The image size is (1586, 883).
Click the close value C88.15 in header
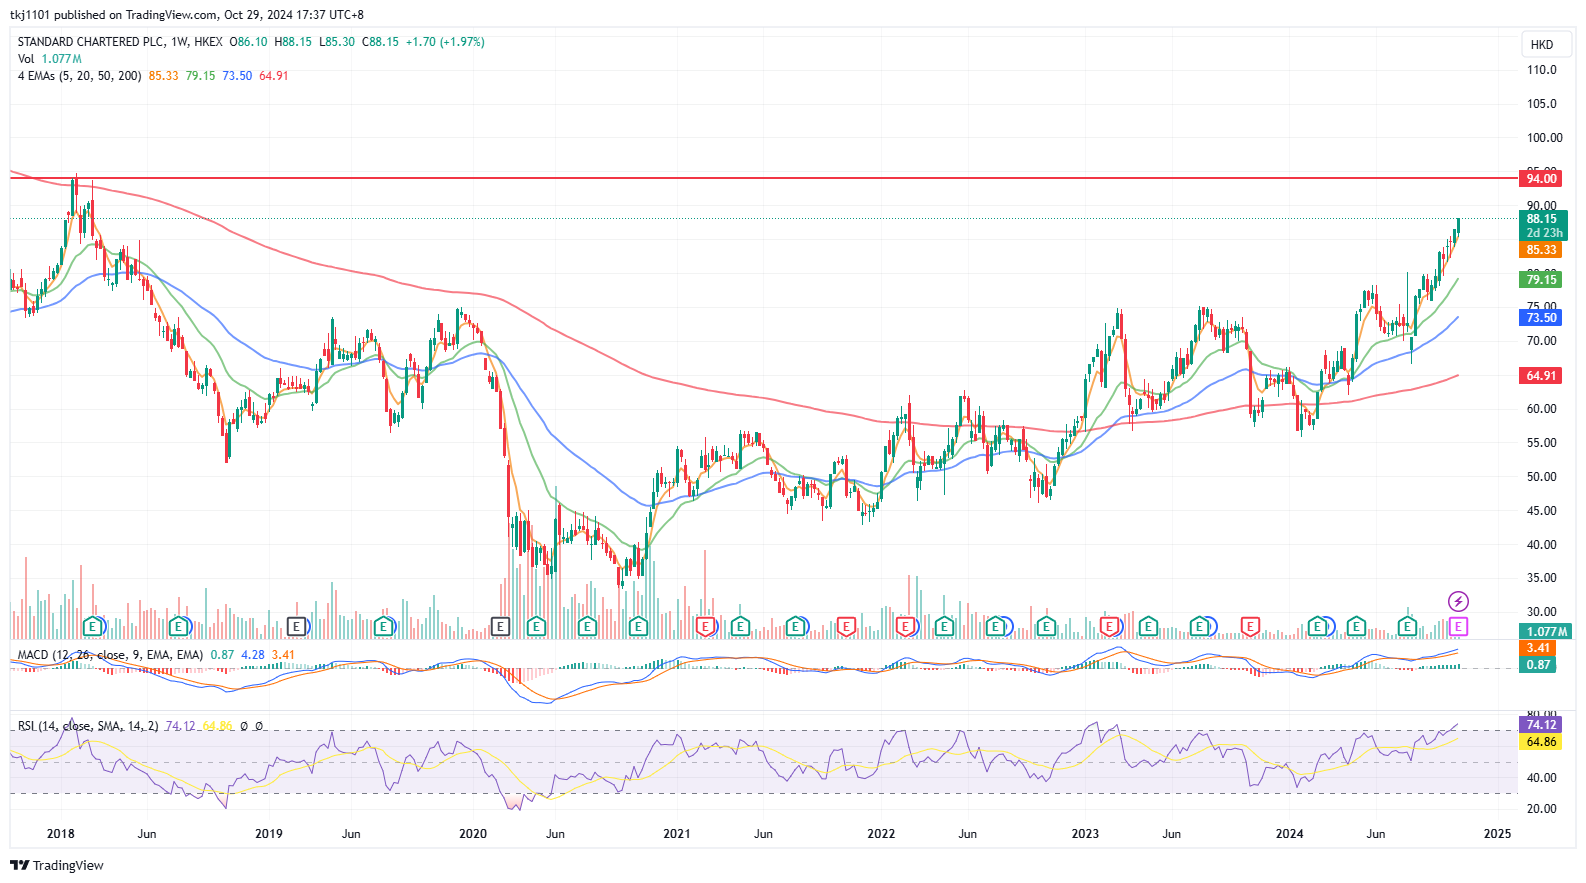pos(380,42)
